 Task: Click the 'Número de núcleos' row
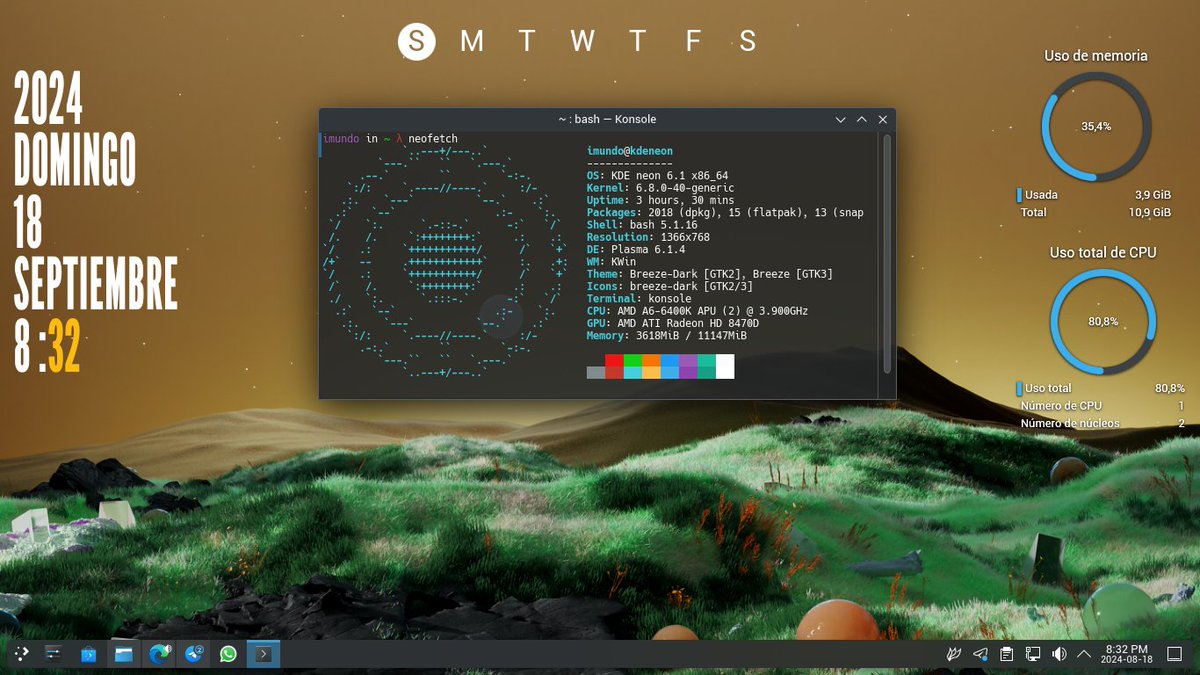click(x=1101, y=423)
